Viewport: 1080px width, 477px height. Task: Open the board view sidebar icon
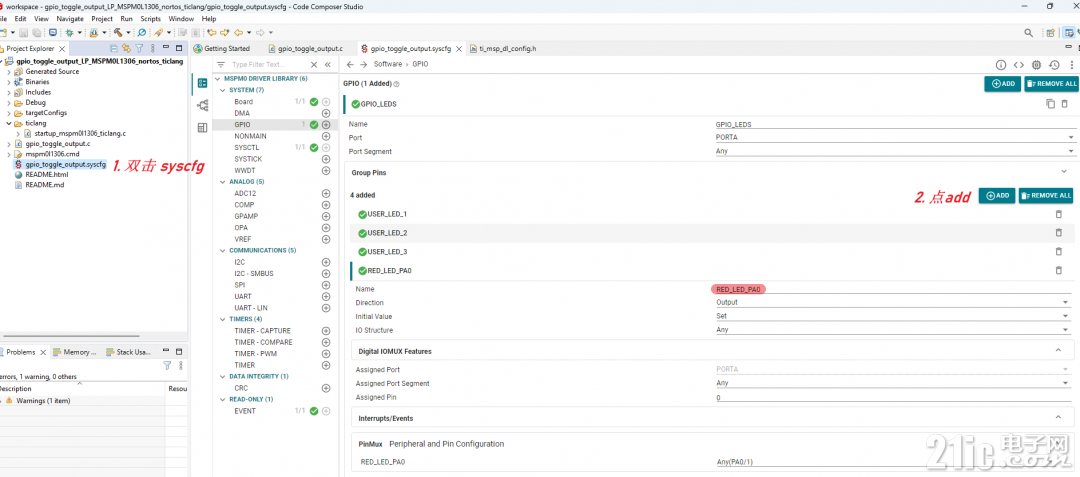202,105
